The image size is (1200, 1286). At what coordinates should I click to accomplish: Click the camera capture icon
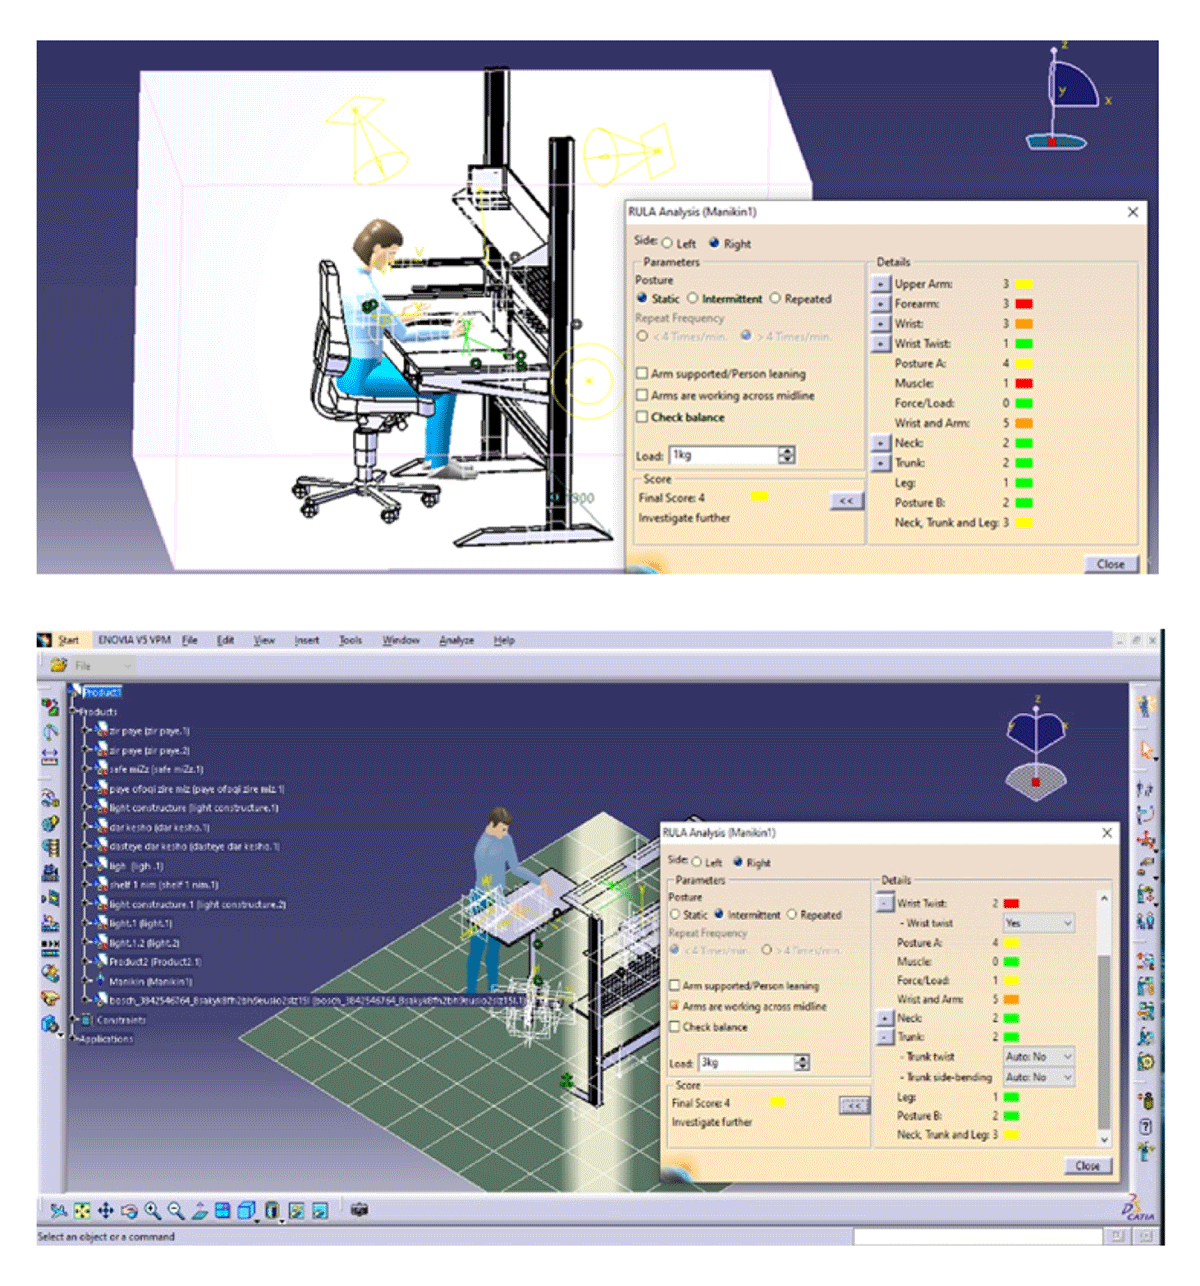click(360, 1210)
